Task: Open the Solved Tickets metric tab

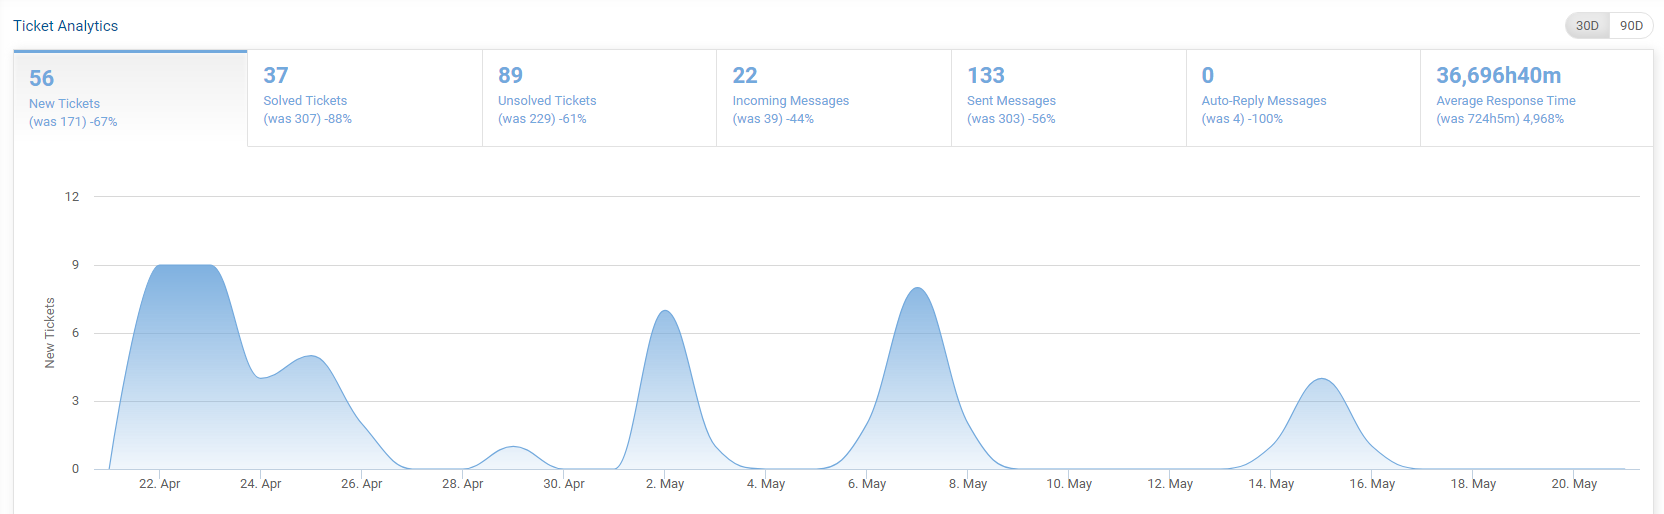Action: [x=364, y=98]
